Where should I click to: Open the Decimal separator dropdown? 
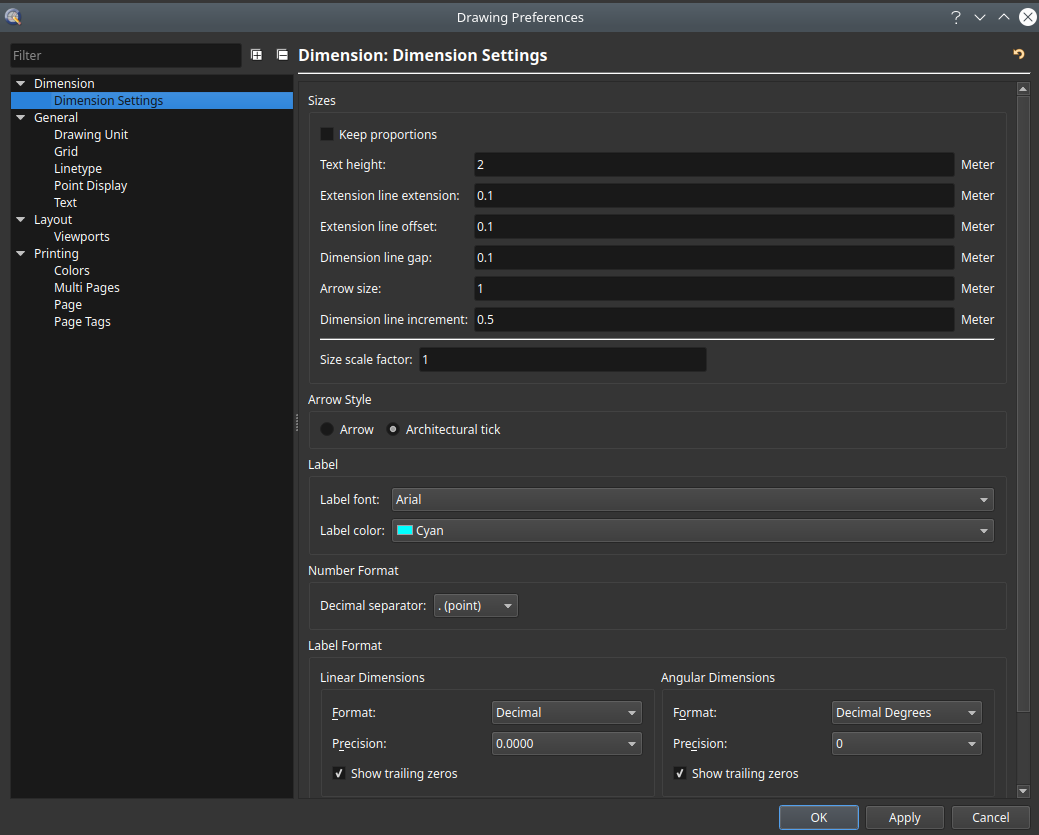point(476,606)
